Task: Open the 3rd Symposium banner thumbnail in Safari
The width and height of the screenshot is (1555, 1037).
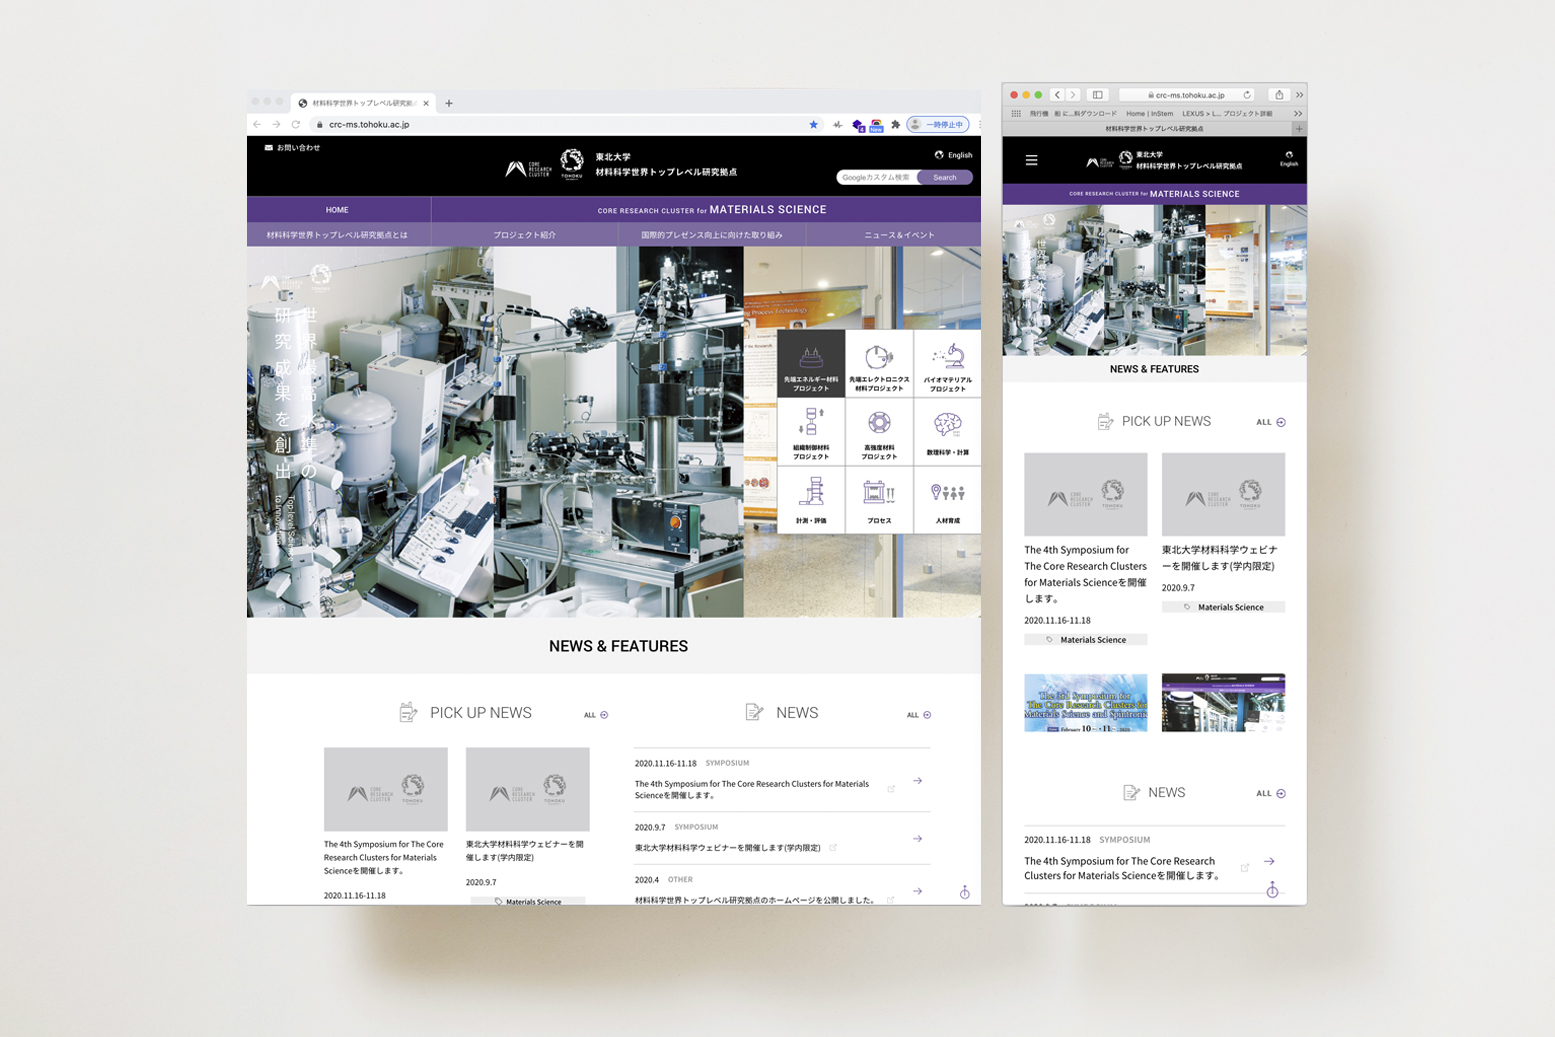Action: click(1085, 703)
